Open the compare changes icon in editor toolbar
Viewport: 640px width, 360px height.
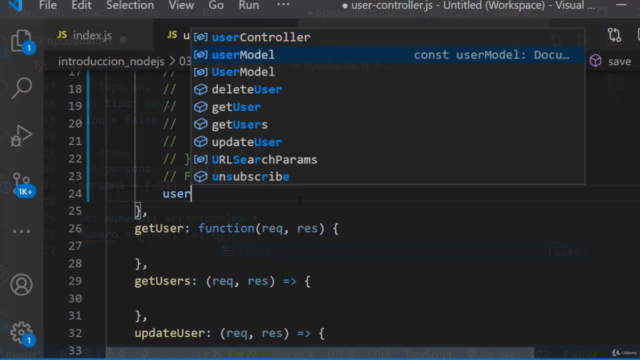tap(614, 35)
